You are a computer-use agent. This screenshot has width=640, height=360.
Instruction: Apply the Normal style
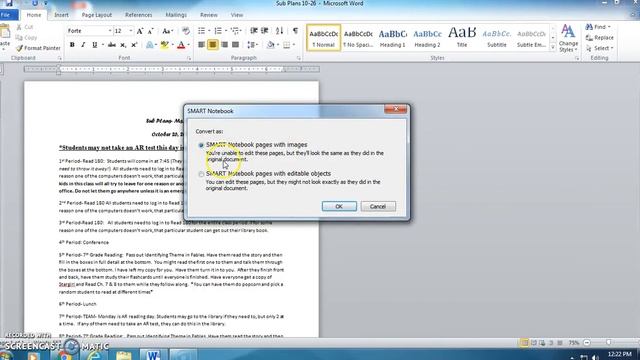coord(323,38)
